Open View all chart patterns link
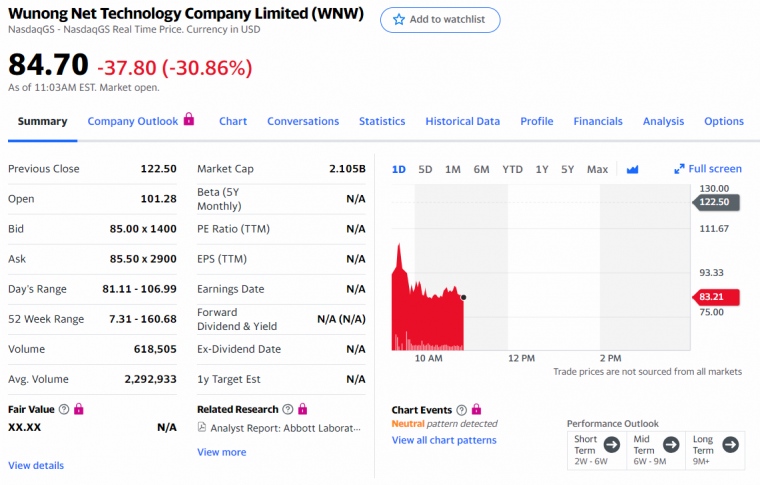Image resolution: width=760 pixels, height=485 pixels. [x=444, y=440]
